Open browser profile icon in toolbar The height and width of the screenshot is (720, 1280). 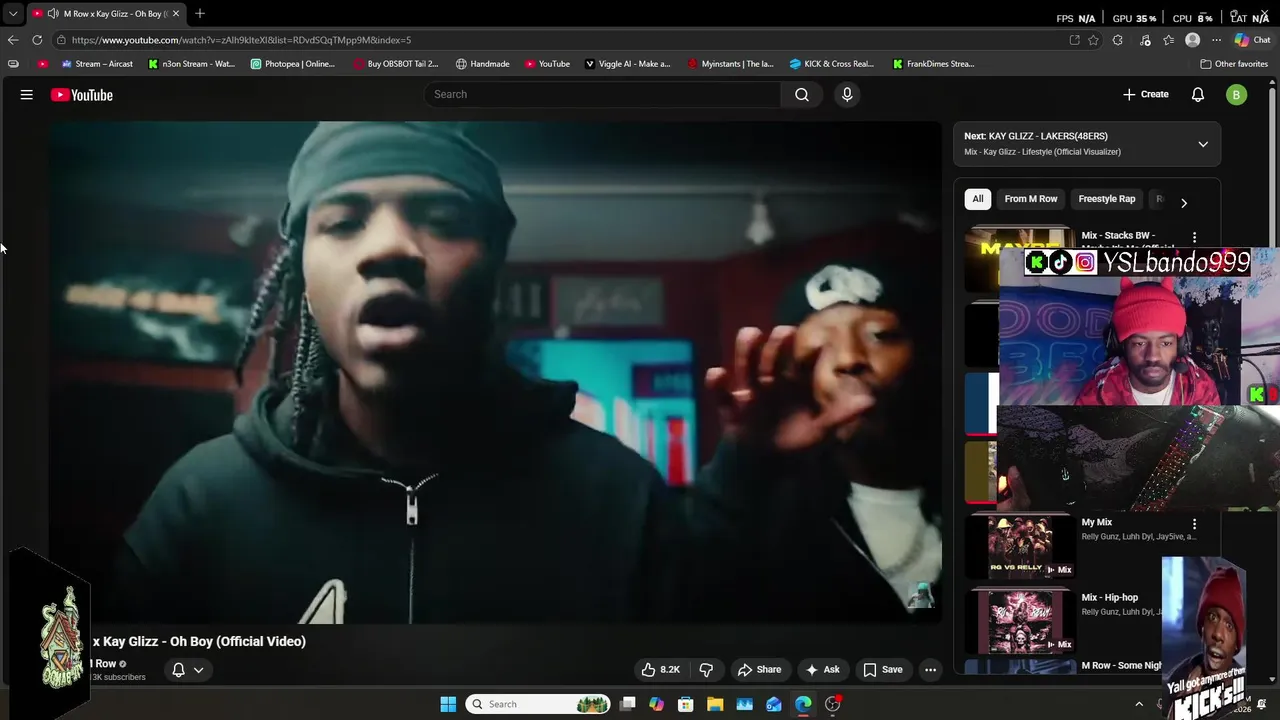click(1192, 40)
